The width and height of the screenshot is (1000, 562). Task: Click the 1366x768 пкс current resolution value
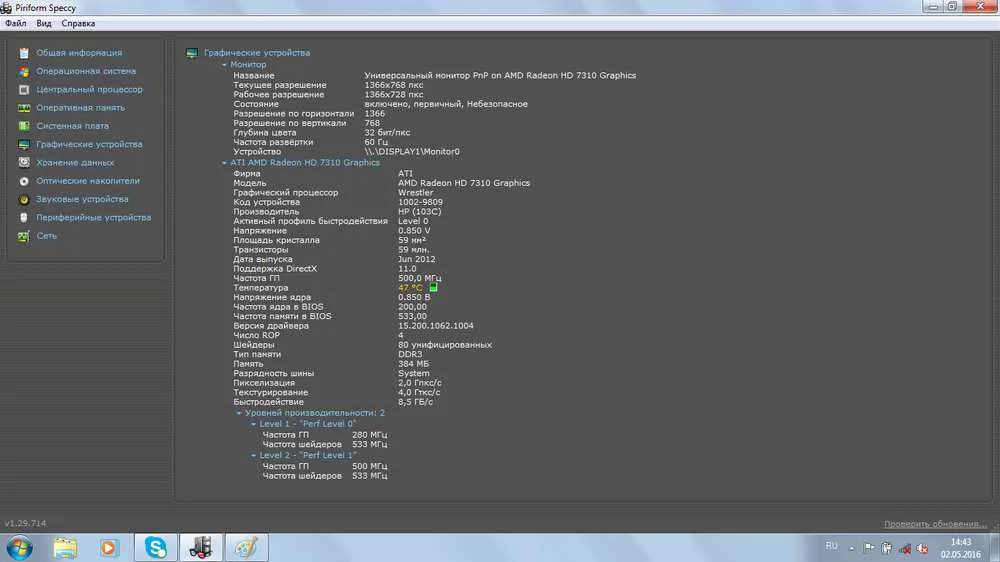click(393, 85)
